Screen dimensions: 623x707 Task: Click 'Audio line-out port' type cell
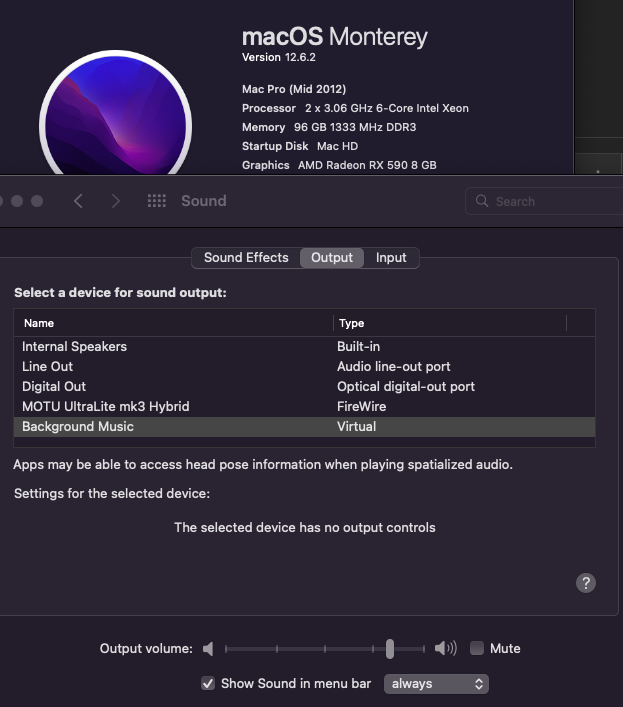click(394, 367)
